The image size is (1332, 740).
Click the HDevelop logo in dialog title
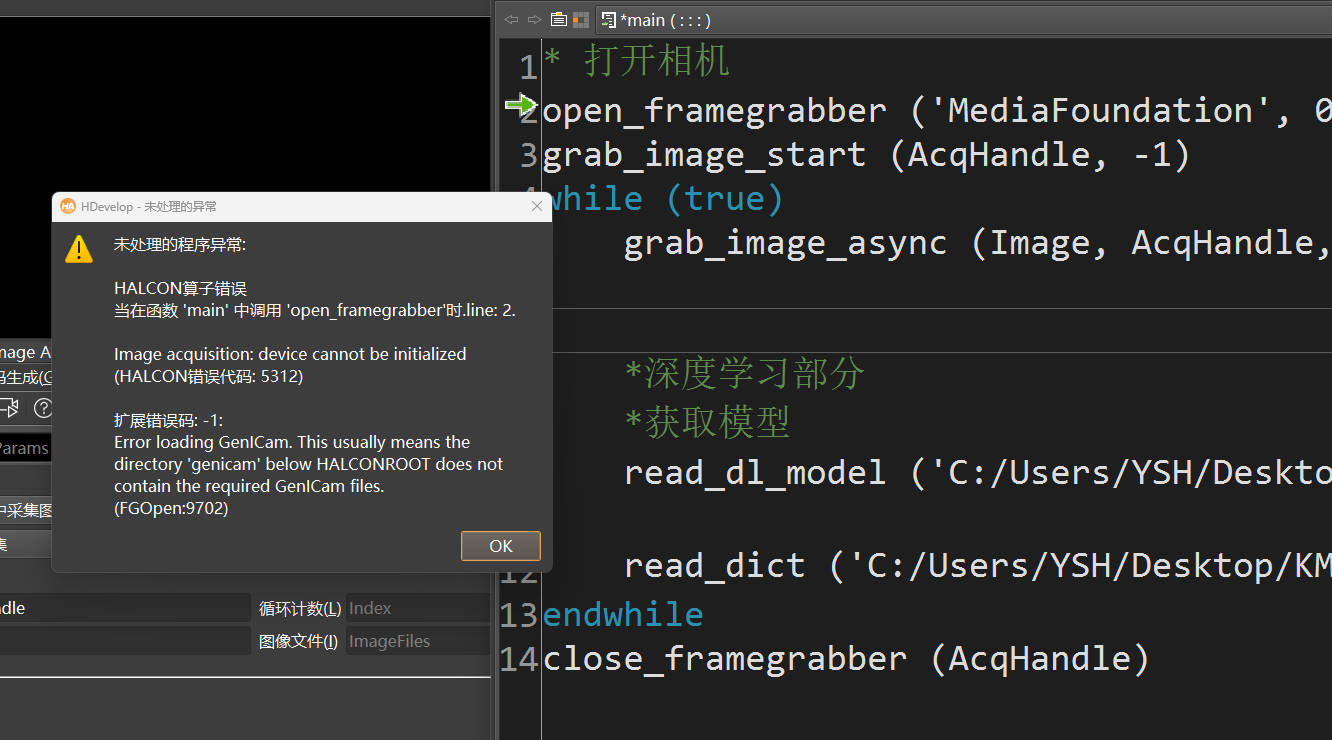coord(68,206)
